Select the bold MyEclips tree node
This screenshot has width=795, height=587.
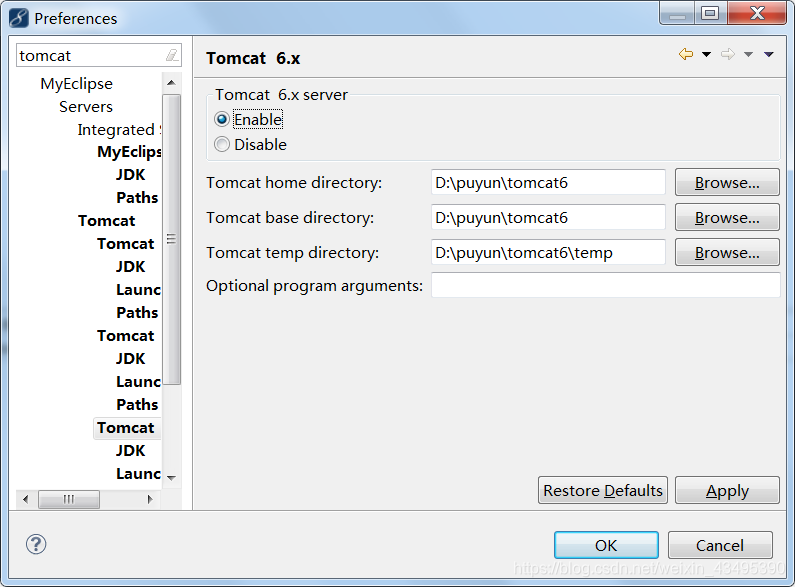coord(129,152)
